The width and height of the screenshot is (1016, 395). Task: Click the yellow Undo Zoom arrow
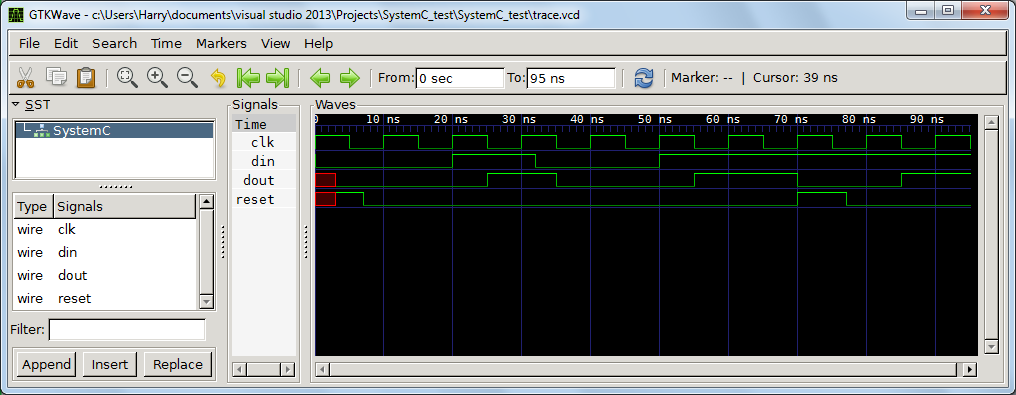tap(218, 78)
